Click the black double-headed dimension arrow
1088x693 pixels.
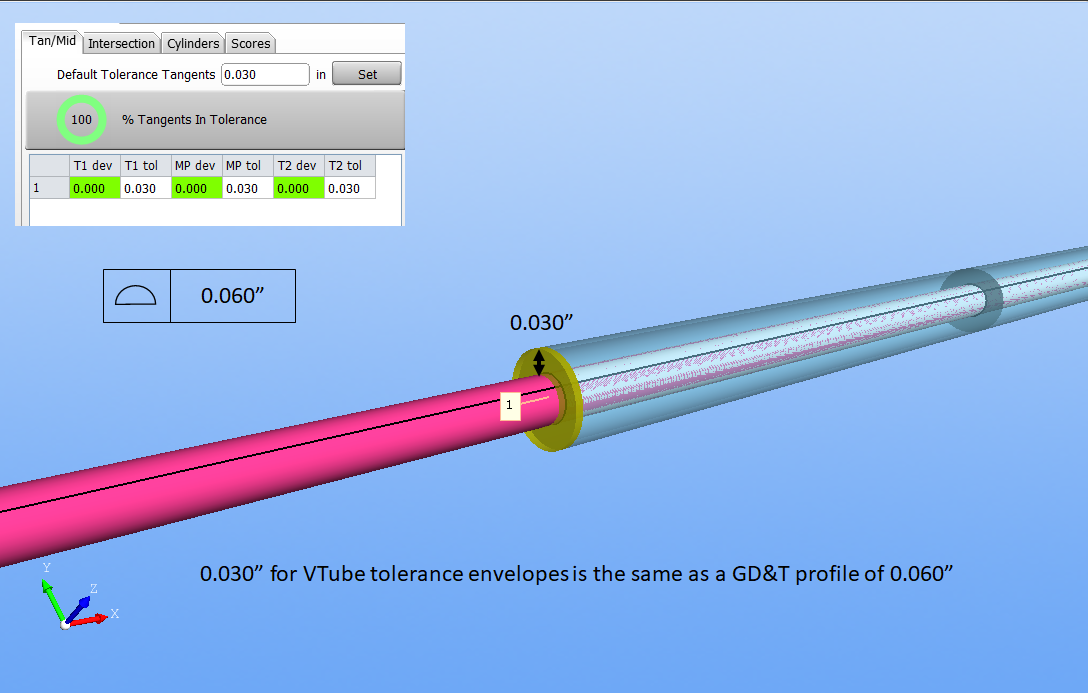click(x=539, y=363)
